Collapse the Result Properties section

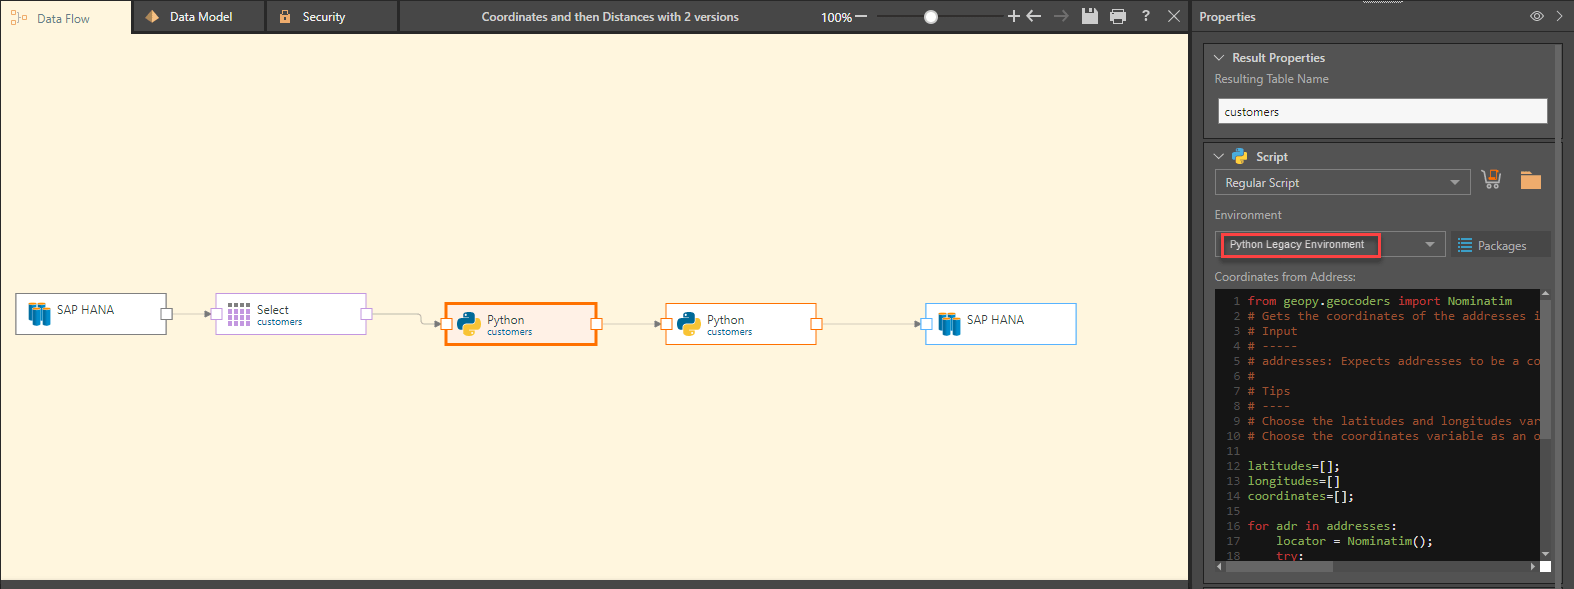point(1219,58)
